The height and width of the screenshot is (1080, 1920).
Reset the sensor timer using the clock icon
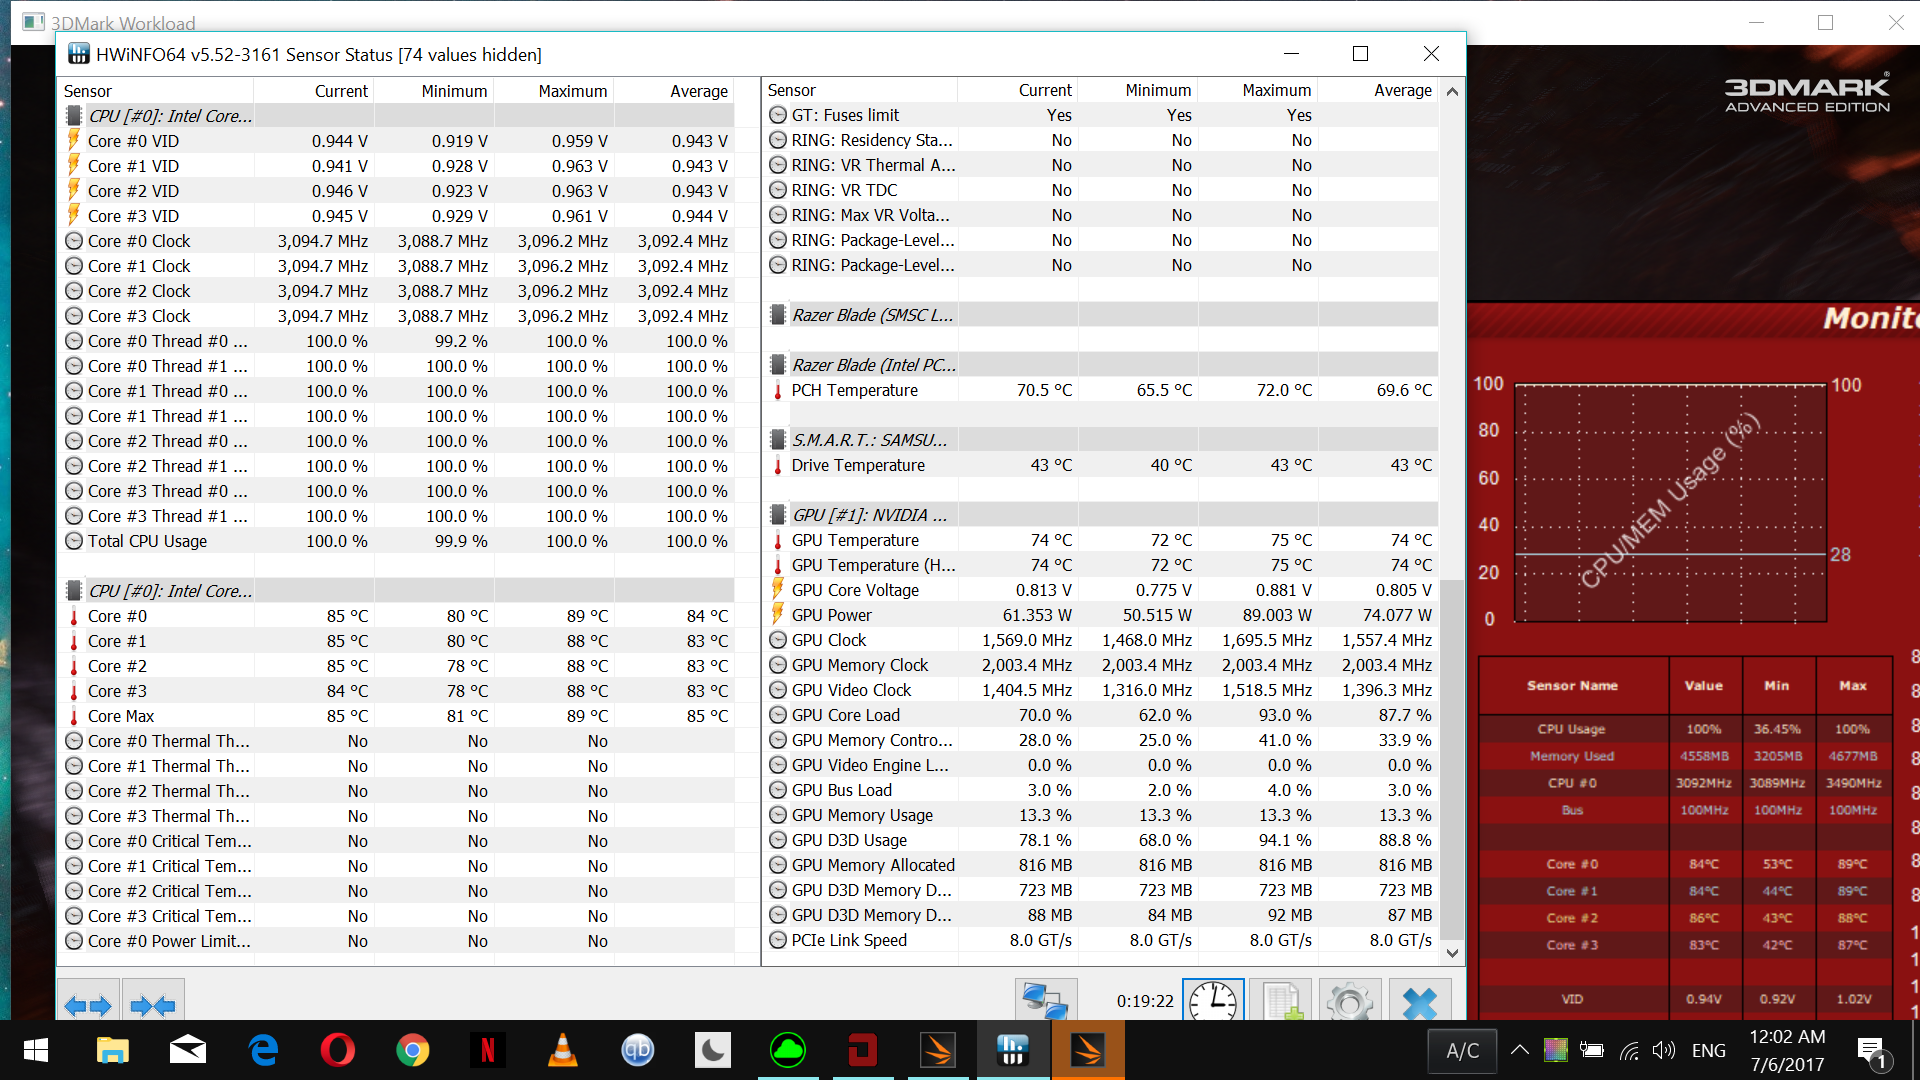click(x=1213, y=1001)
